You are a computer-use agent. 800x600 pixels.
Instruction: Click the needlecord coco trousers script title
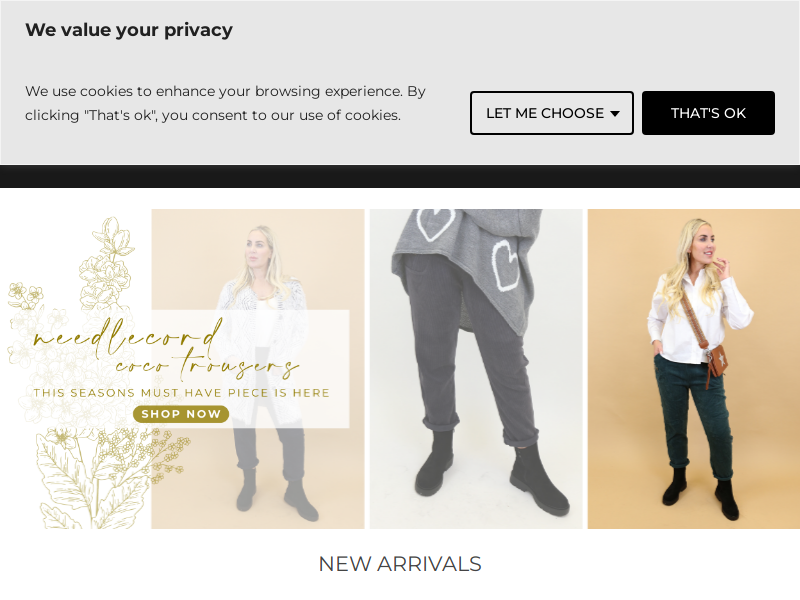[166, 350]
